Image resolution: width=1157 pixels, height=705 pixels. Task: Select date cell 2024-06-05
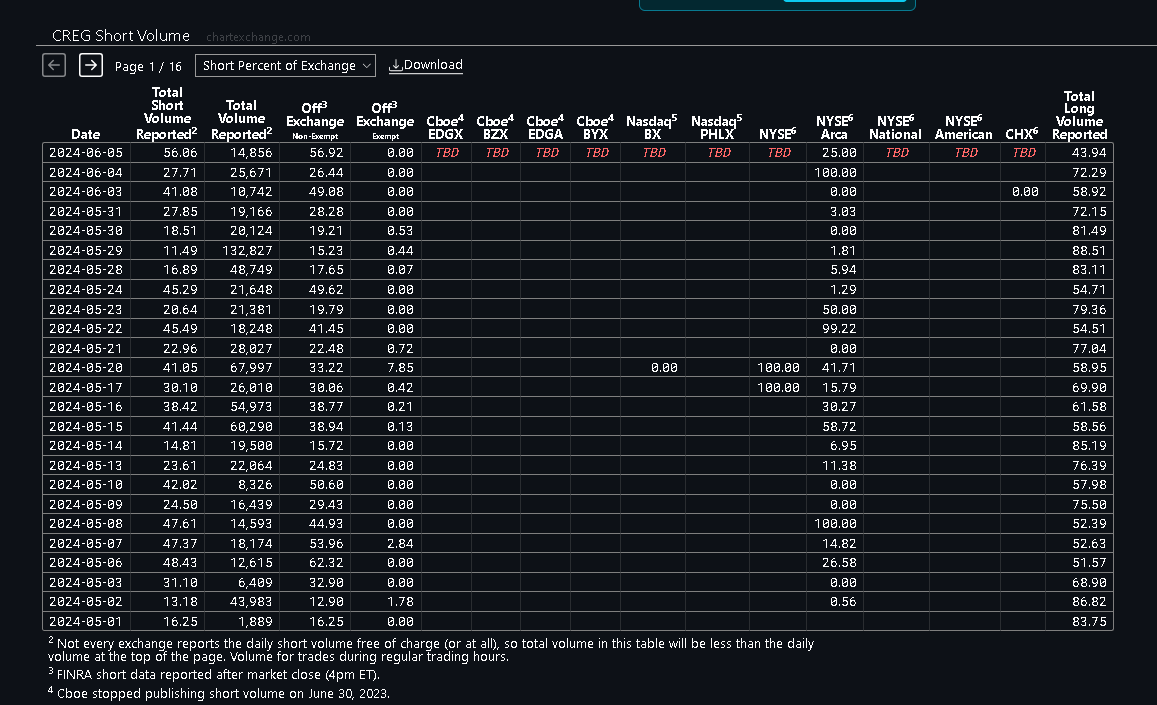86,153
